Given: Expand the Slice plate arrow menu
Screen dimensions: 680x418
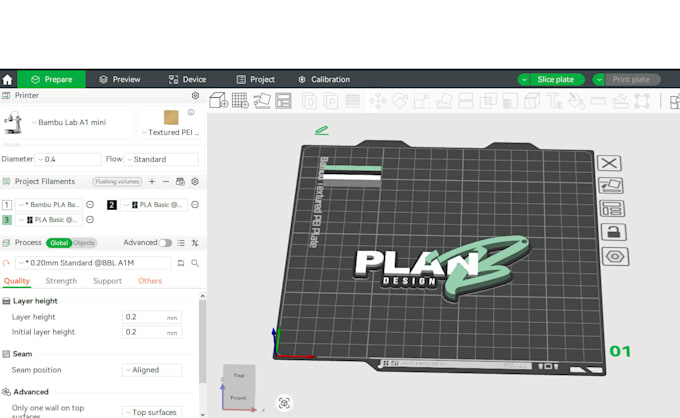Looking at the screenshot, I should [x=524, y=80].
